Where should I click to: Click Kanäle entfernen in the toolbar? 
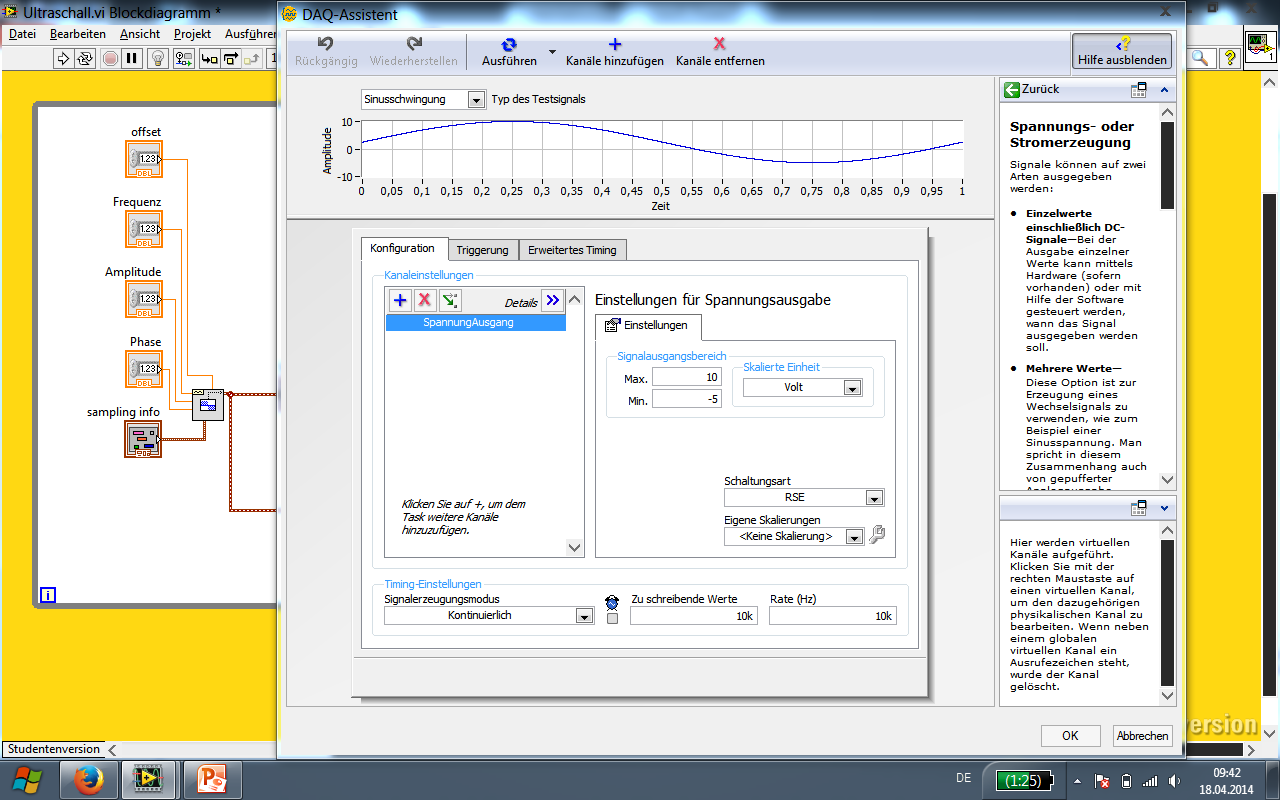[720, 52]
